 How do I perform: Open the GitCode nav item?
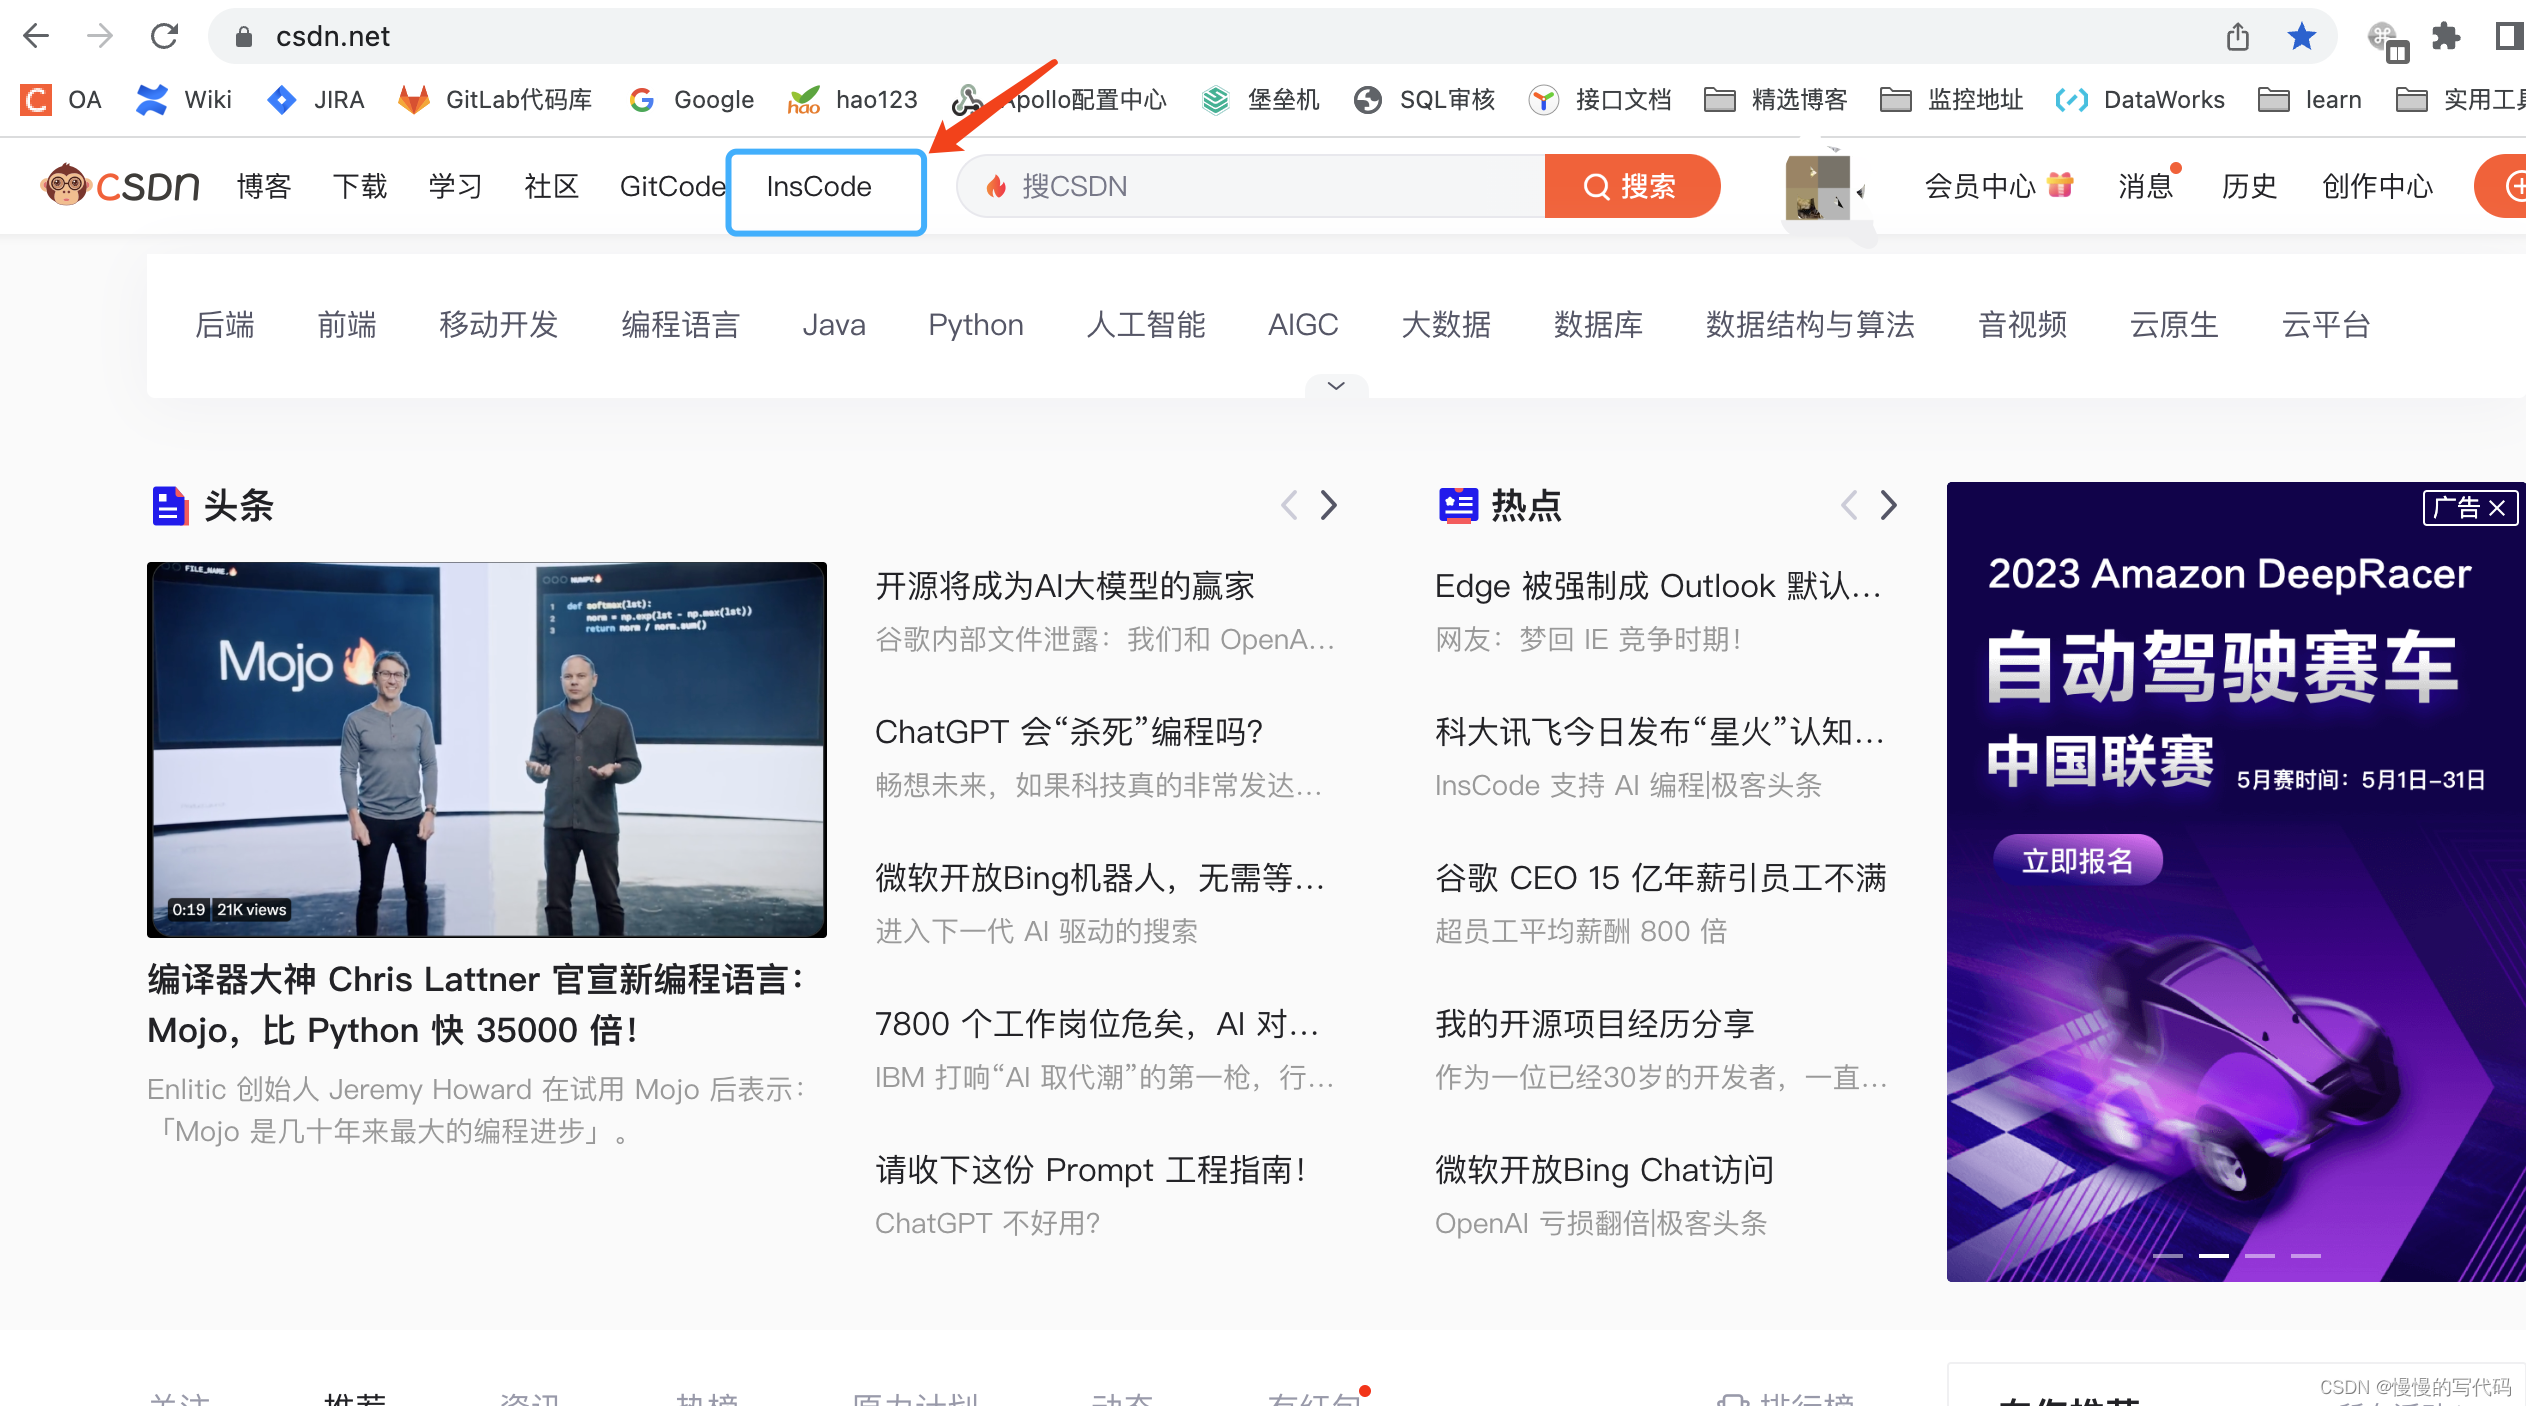point(673,186)
